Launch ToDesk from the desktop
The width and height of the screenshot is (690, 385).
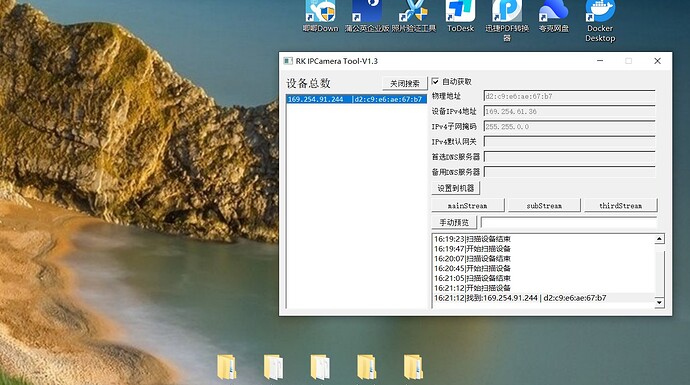pyautogui.click(x=460, y=15)
